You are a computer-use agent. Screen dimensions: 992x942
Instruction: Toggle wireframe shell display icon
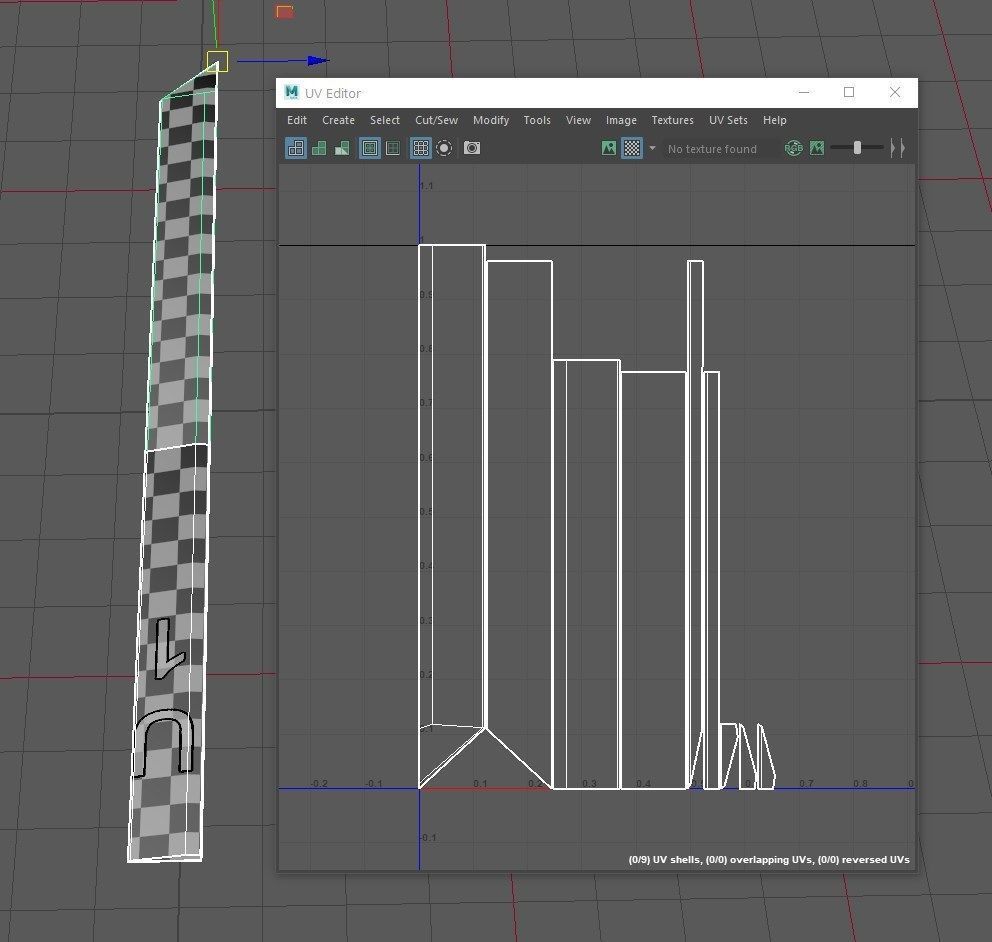point(295,148)
